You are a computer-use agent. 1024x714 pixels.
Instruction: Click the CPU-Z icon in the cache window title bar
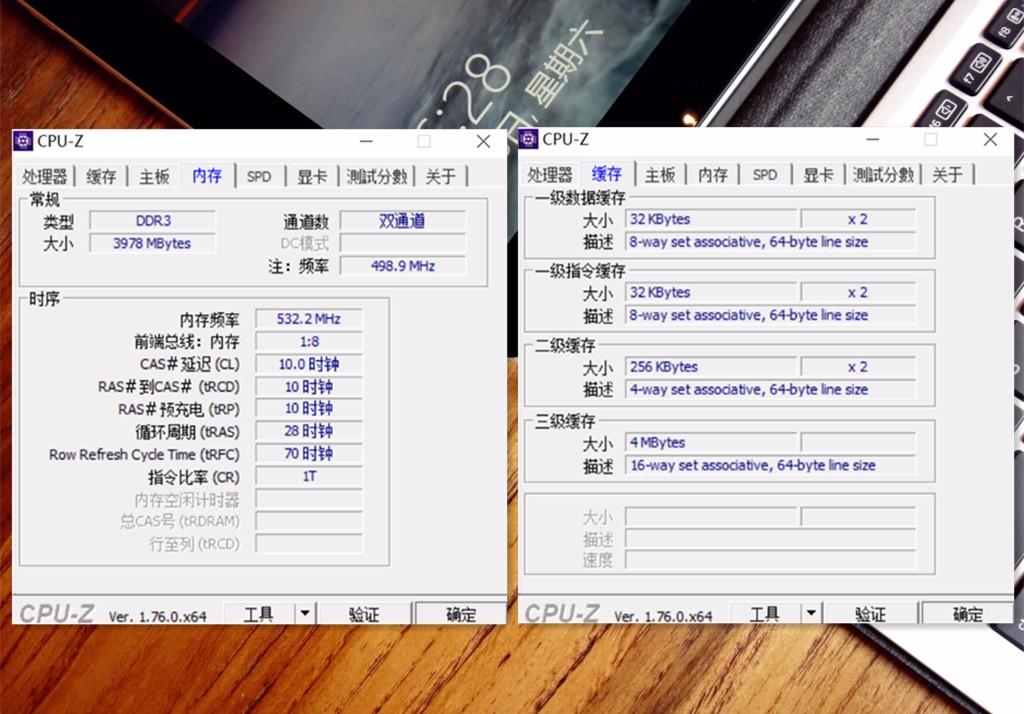click(x=529, y=139)
